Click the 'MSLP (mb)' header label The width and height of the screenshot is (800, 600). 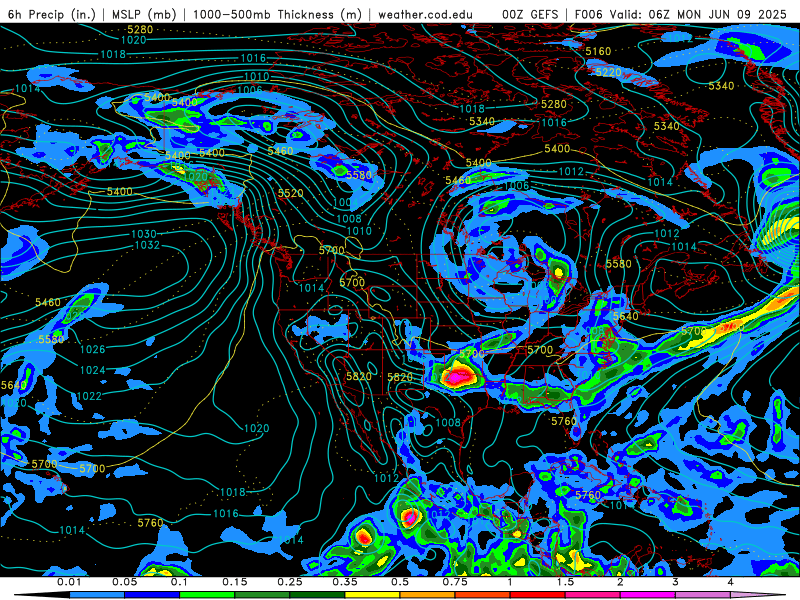coord(144,14)
